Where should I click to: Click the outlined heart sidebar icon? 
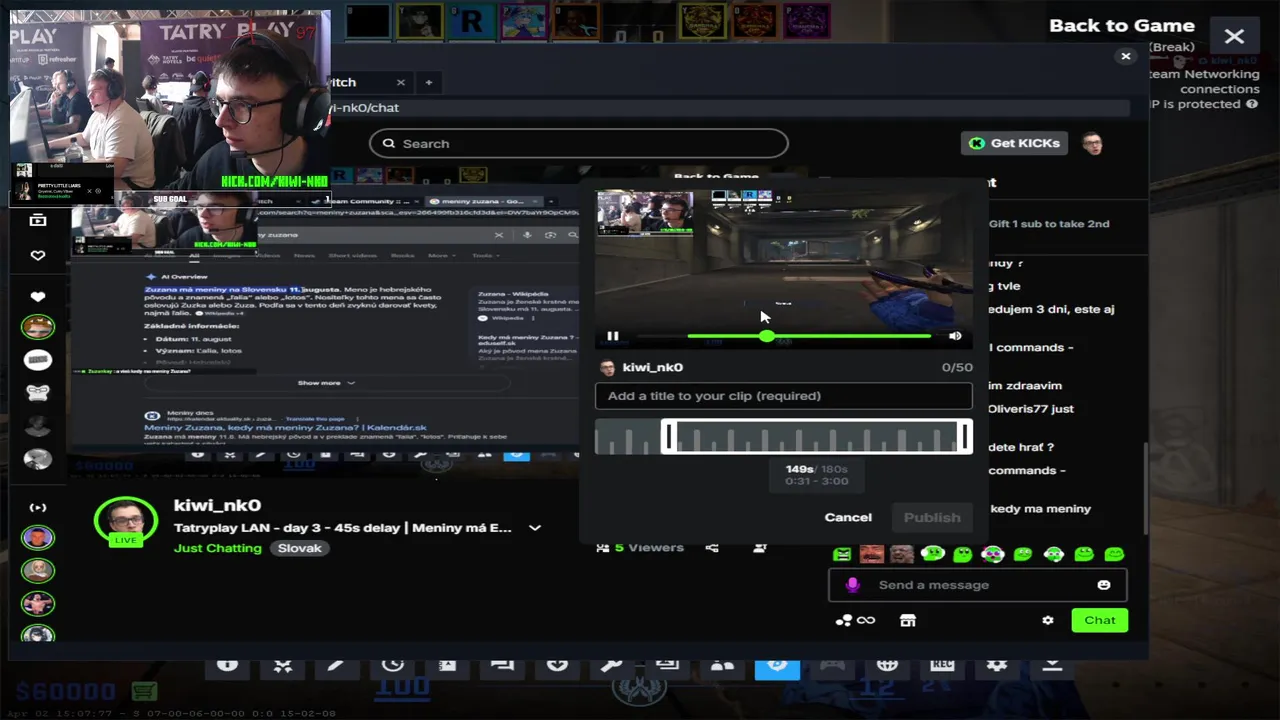[x=38, y=256]
